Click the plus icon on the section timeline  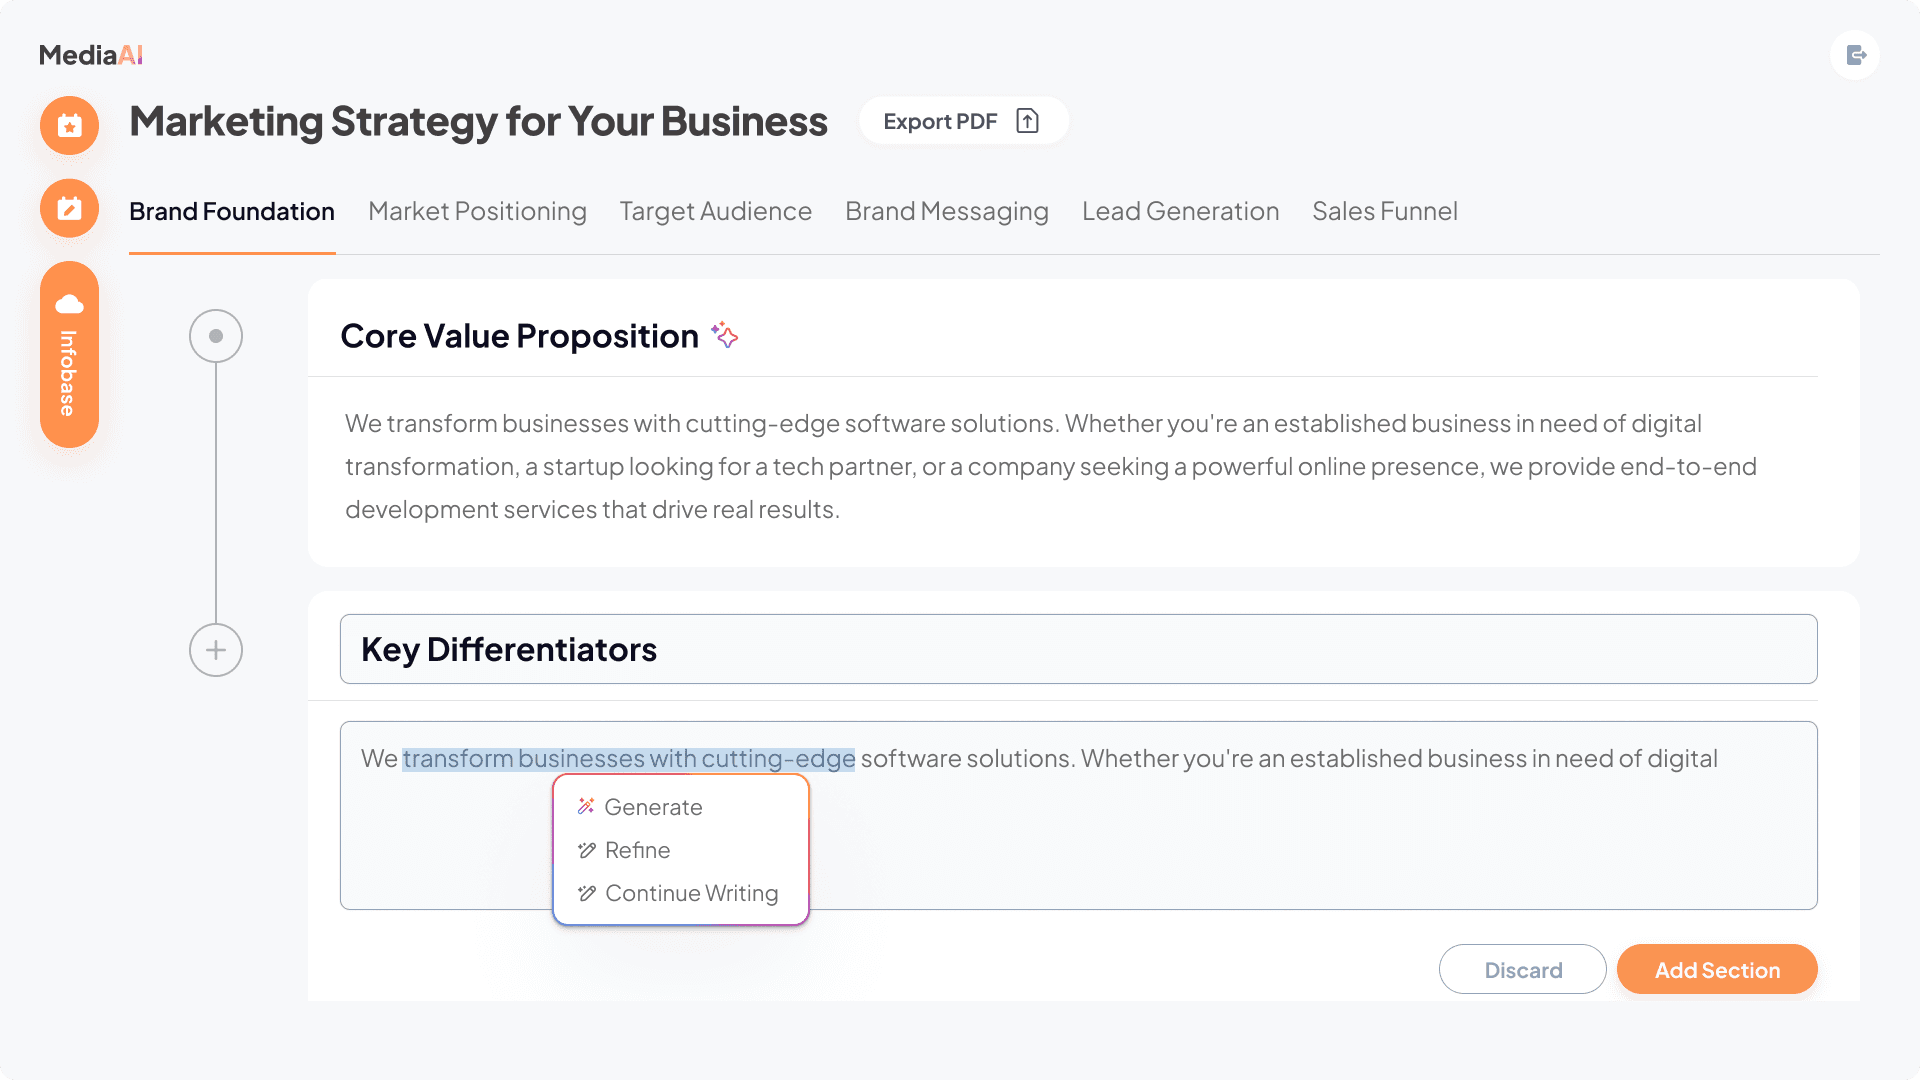215,649
